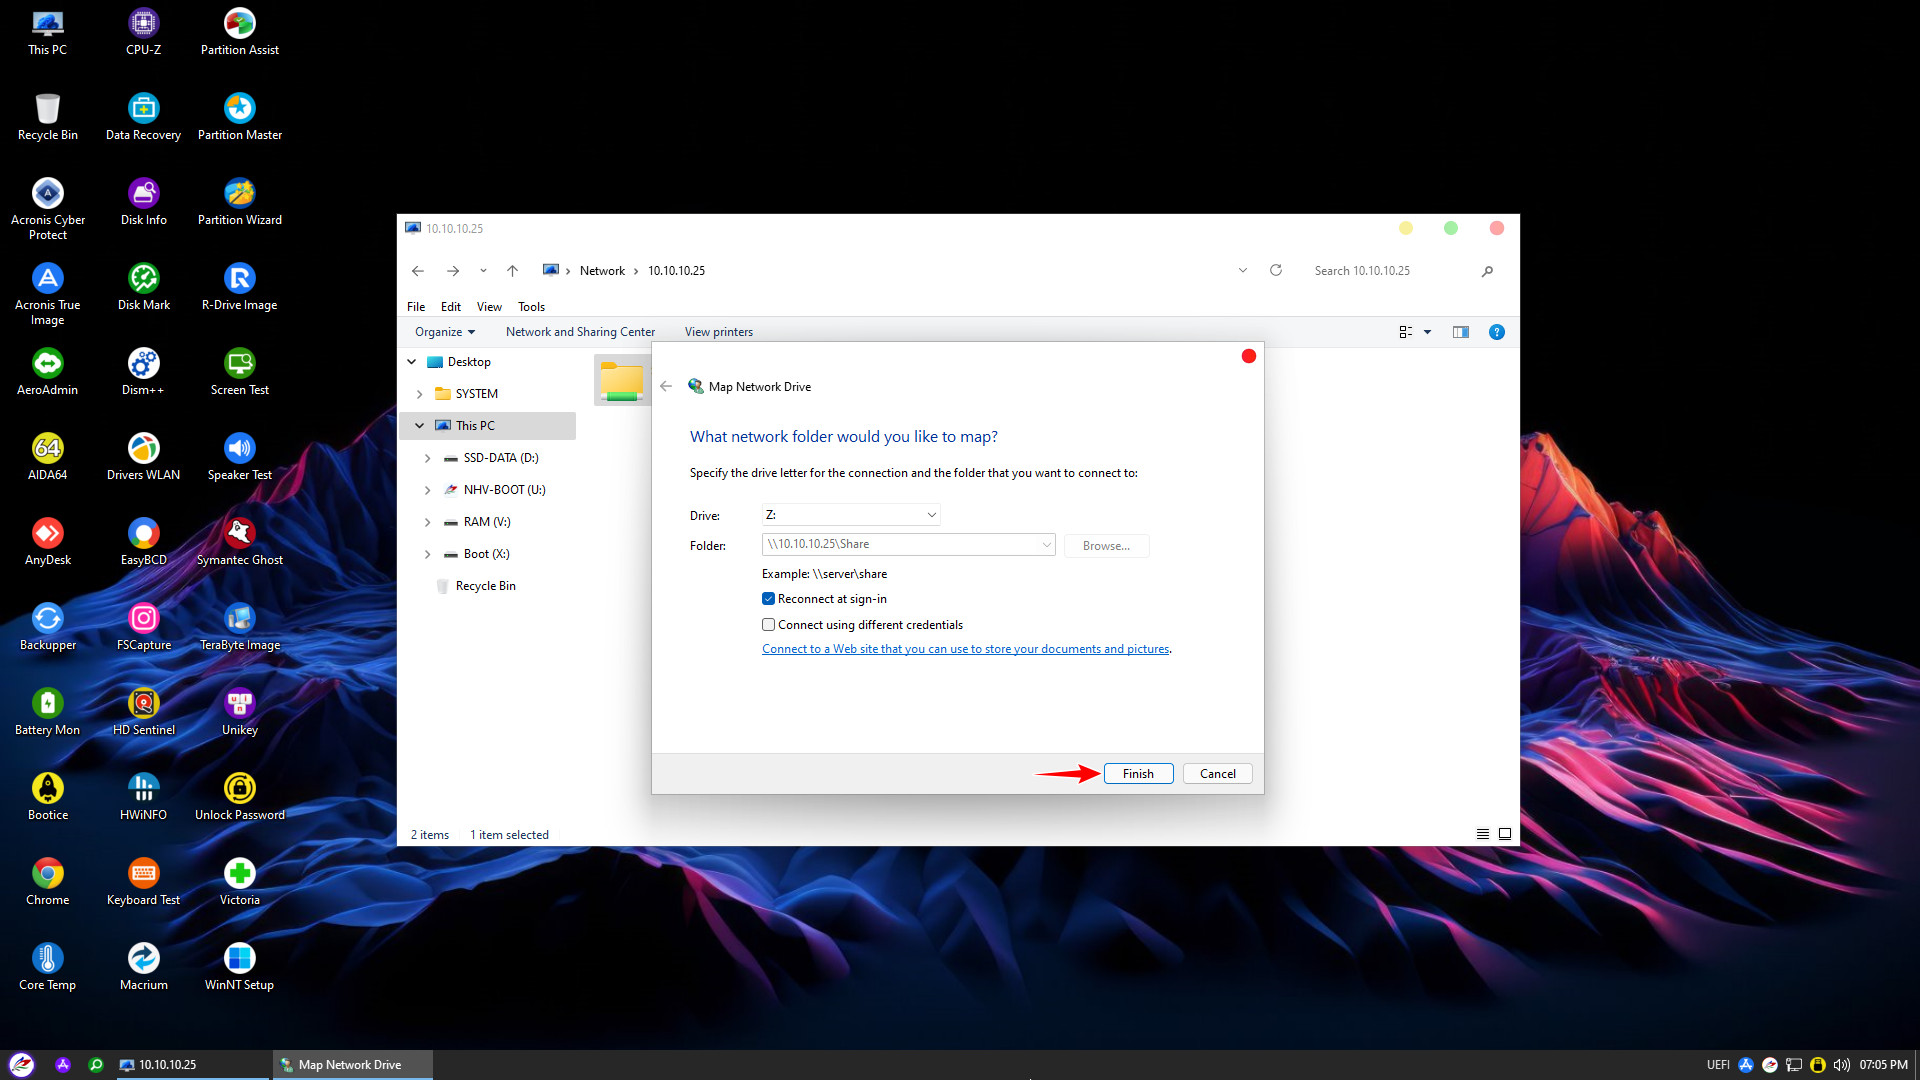The width and height of the screenshot is (1920, 1080).
Task: Open the View menu
Action: (489, 307)
